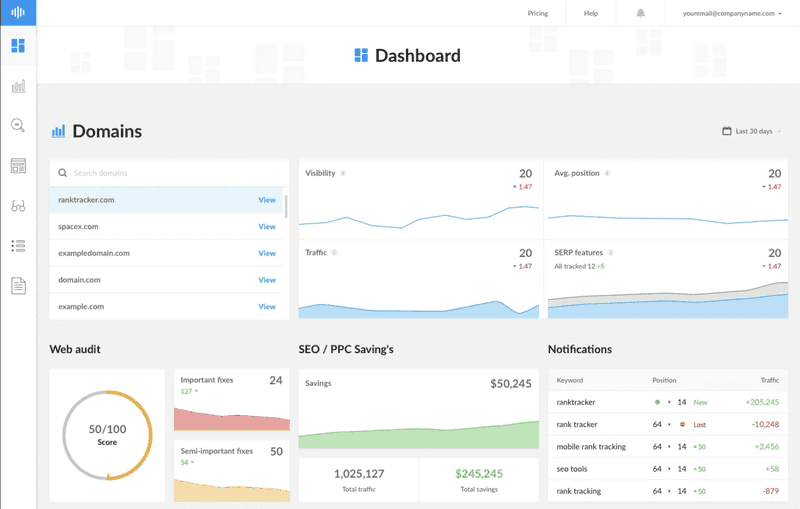
Task: Click the glasses icon in sidebar
Action: pyautogui.click(x=18, y=206)
